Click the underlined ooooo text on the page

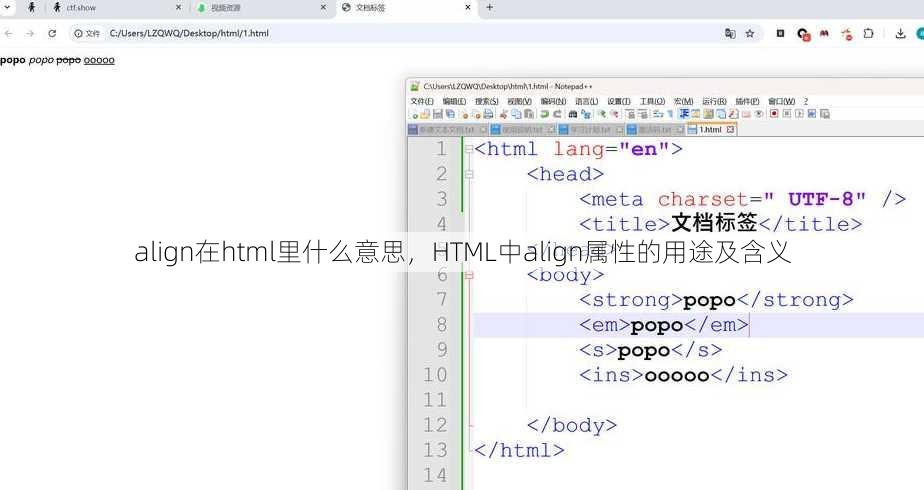(99, 60)
